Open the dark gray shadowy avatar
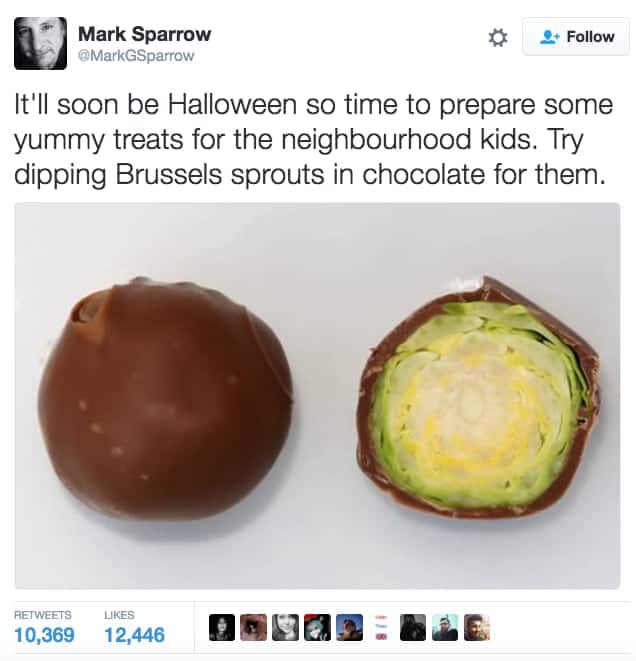 [413, 628]
